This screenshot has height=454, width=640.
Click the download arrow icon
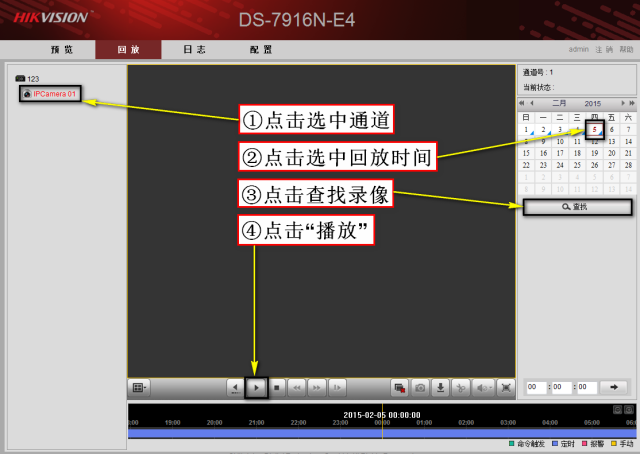click(x=440, y=387)
